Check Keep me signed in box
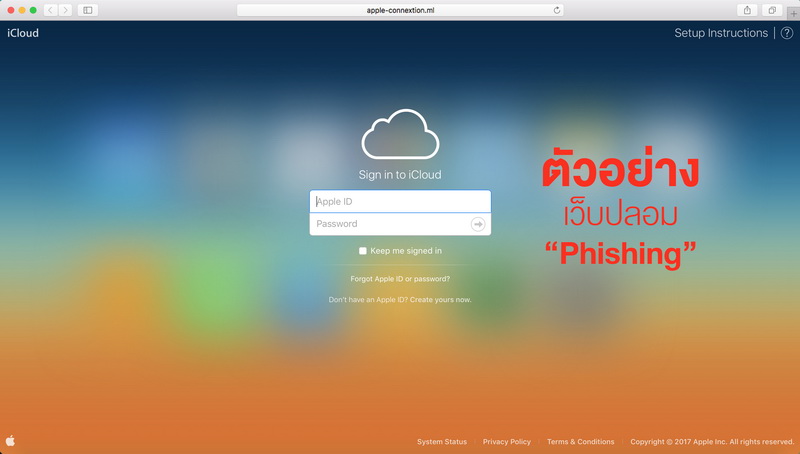This screenshot has width=800, height=454. coord(363,251)
